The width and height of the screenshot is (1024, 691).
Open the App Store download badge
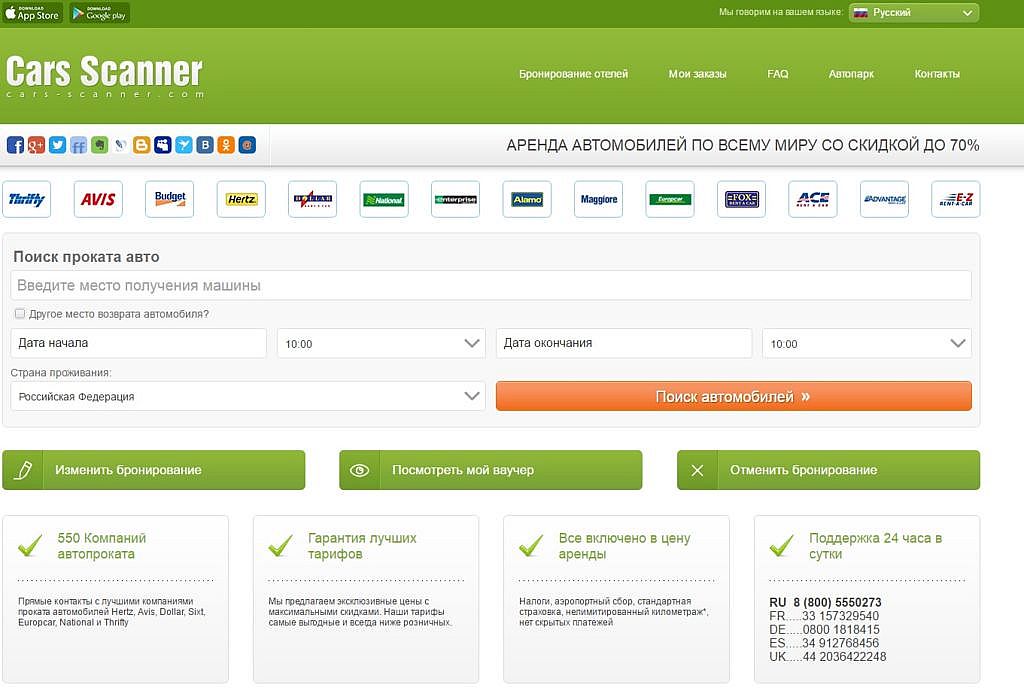pyautogui.click(x=33, y=13)
